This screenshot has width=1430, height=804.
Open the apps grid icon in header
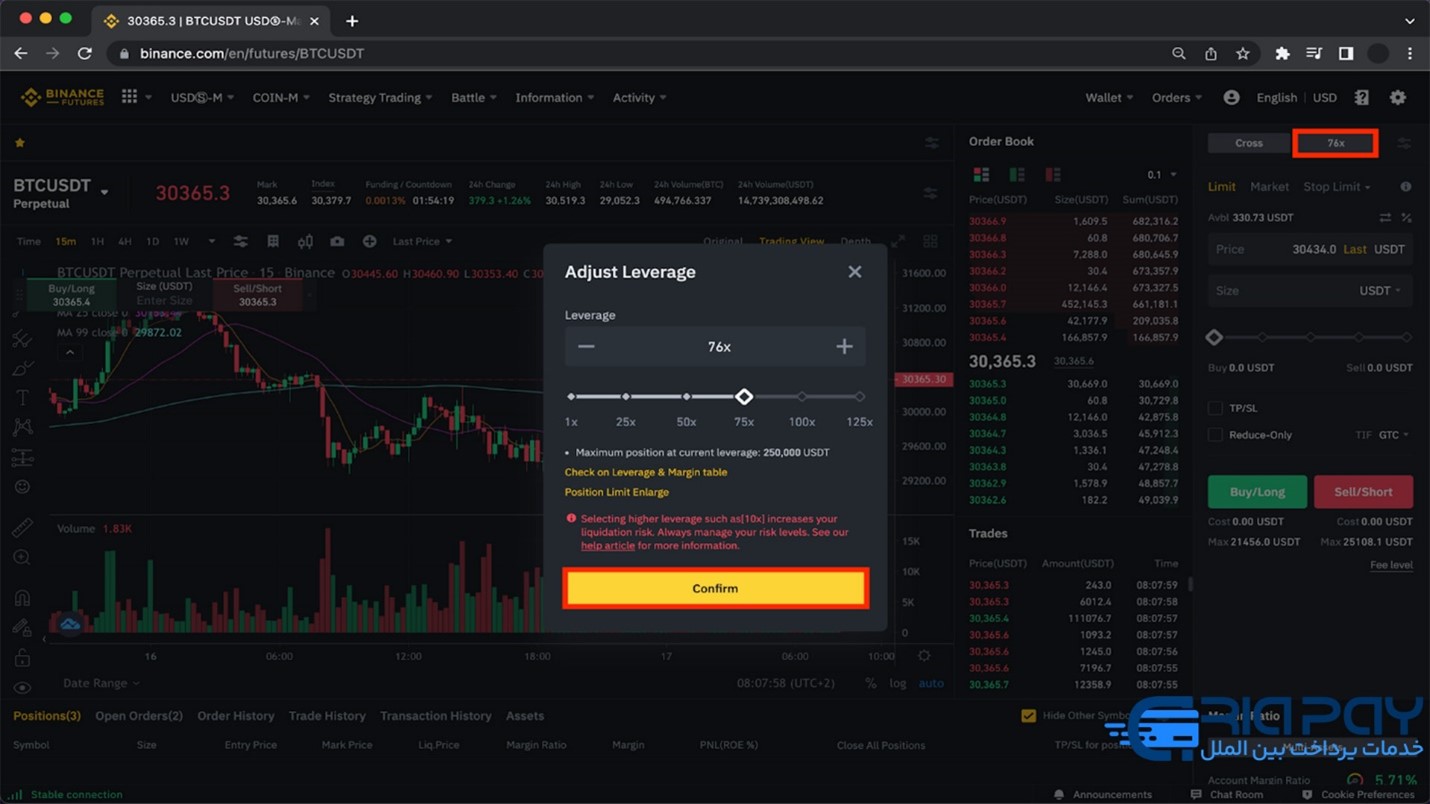pyautogui.click(x=130, y=97)
